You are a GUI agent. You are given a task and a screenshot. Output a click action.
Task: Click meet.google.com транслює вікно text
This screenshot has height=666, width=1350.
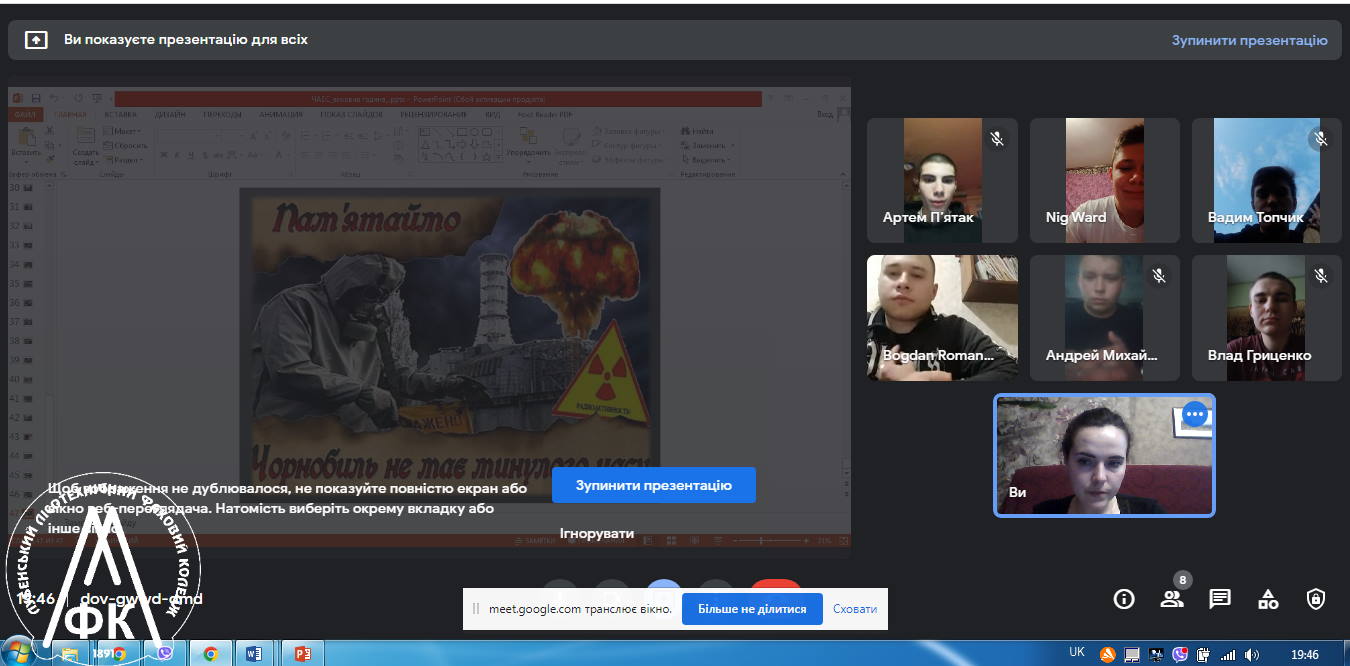click(x=580, y=609)
